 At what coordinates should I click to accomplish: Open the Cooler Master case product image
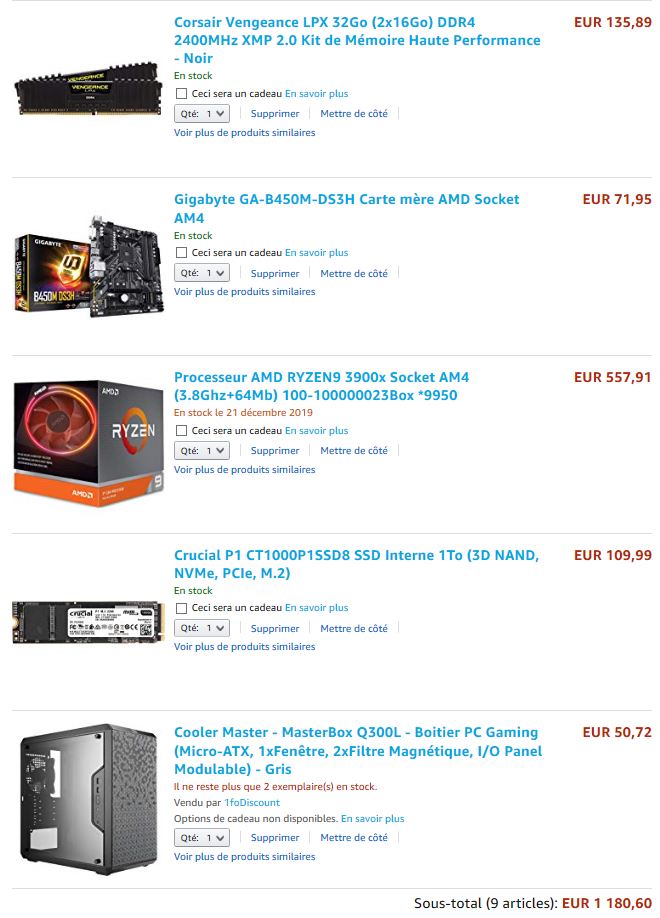[x=88, y=799]
